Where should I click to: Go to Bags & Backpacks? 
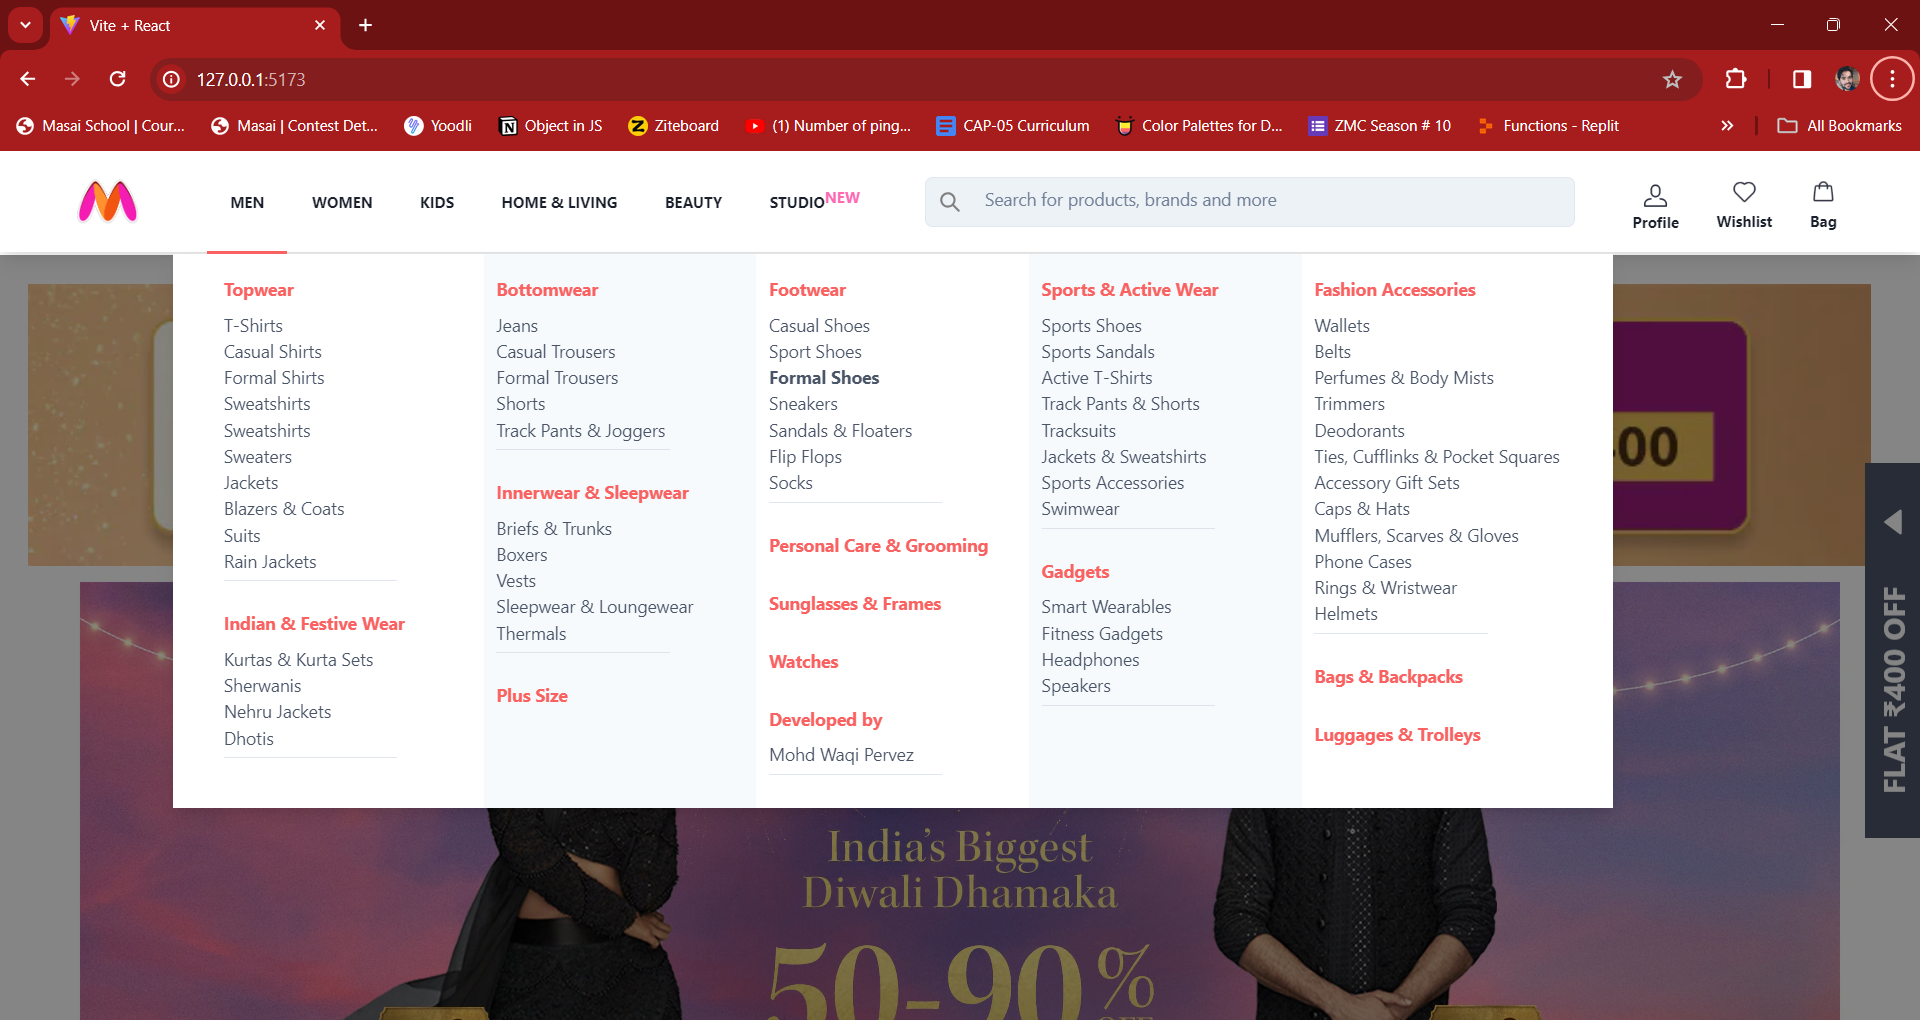1388,677
